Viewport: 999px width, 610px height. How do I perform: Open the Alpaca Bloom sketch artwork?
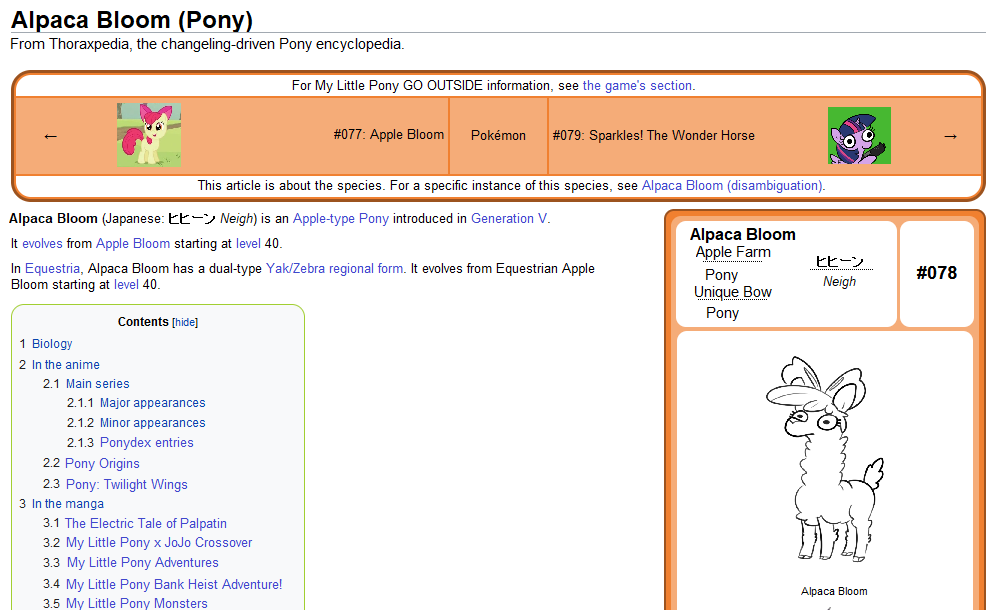pyautogui.click(x=824, y=460)
